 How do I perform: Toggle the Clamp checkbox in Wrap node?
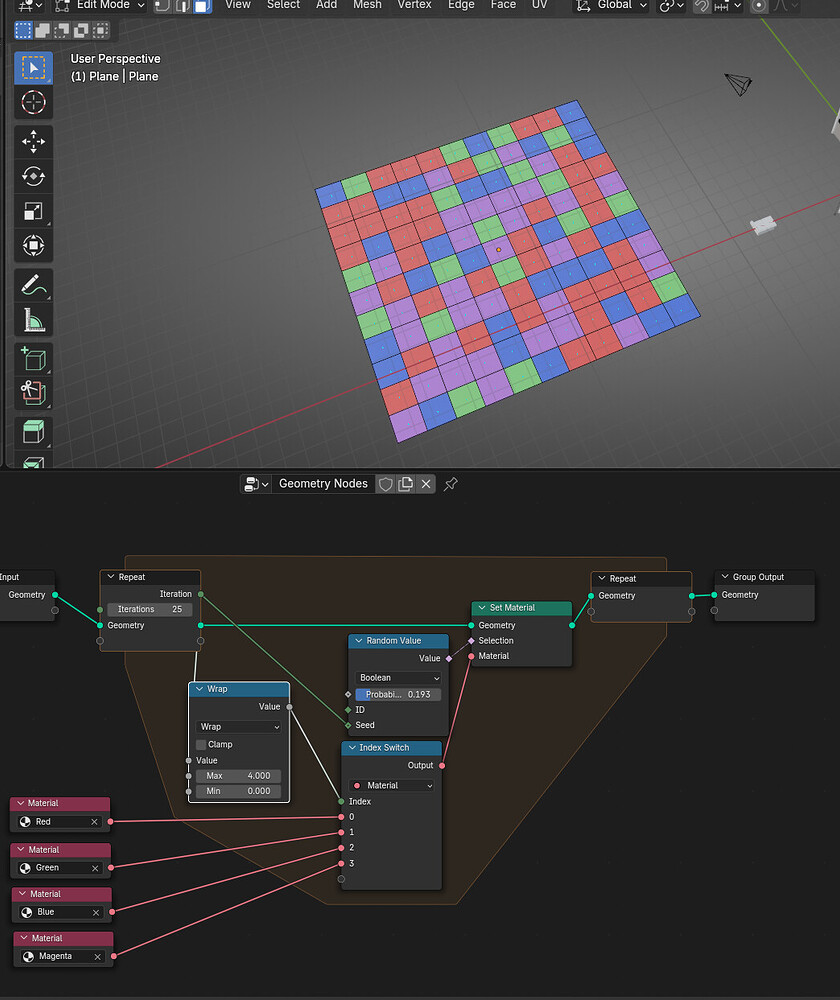(201, 745)
